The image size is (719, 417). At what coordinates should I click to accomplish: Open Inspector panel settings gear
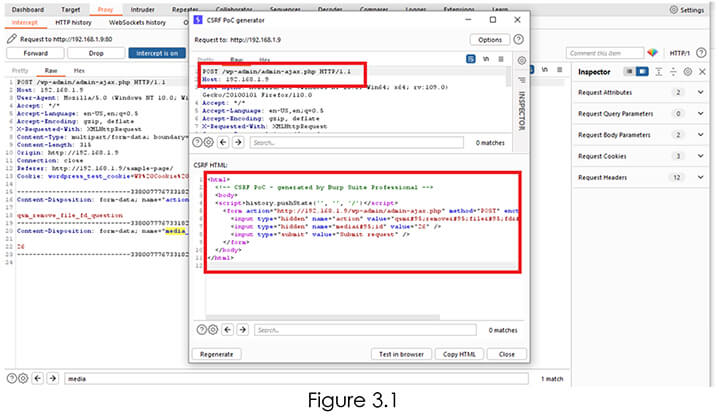pyautogui.click(x=687, y=72)
